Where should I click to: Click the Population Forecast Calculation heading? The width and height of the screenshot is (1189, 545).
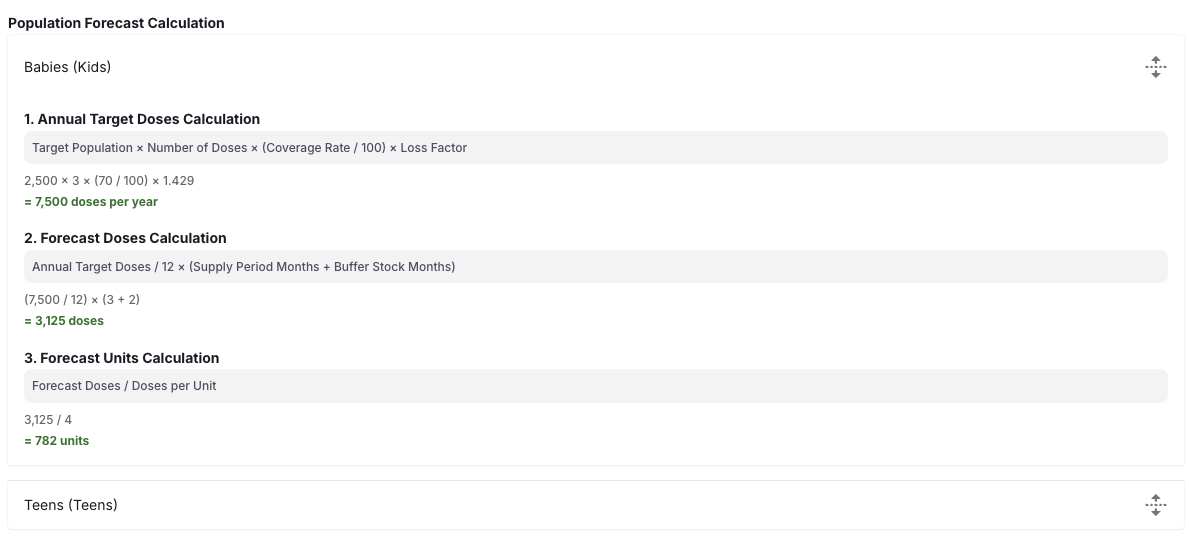point(116,23)
